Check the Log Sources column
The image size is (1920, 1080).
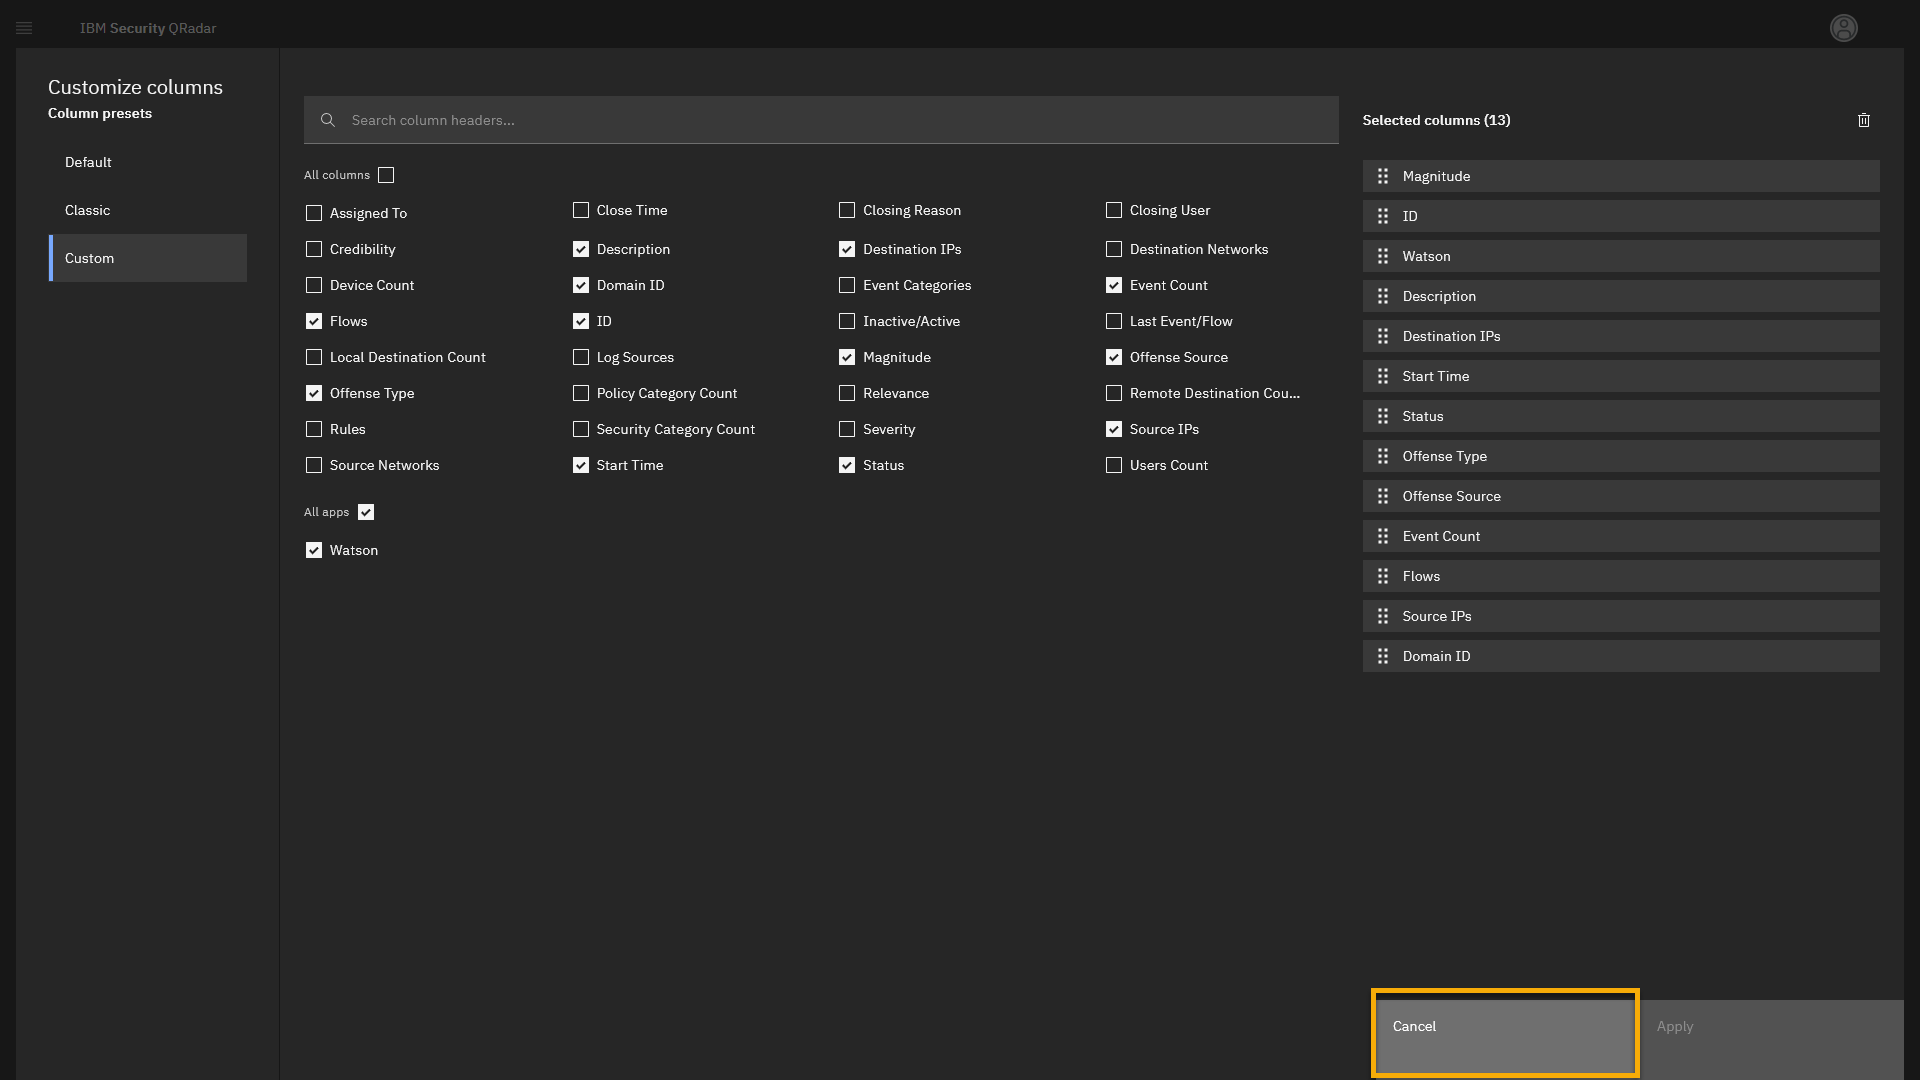(581, 357)
